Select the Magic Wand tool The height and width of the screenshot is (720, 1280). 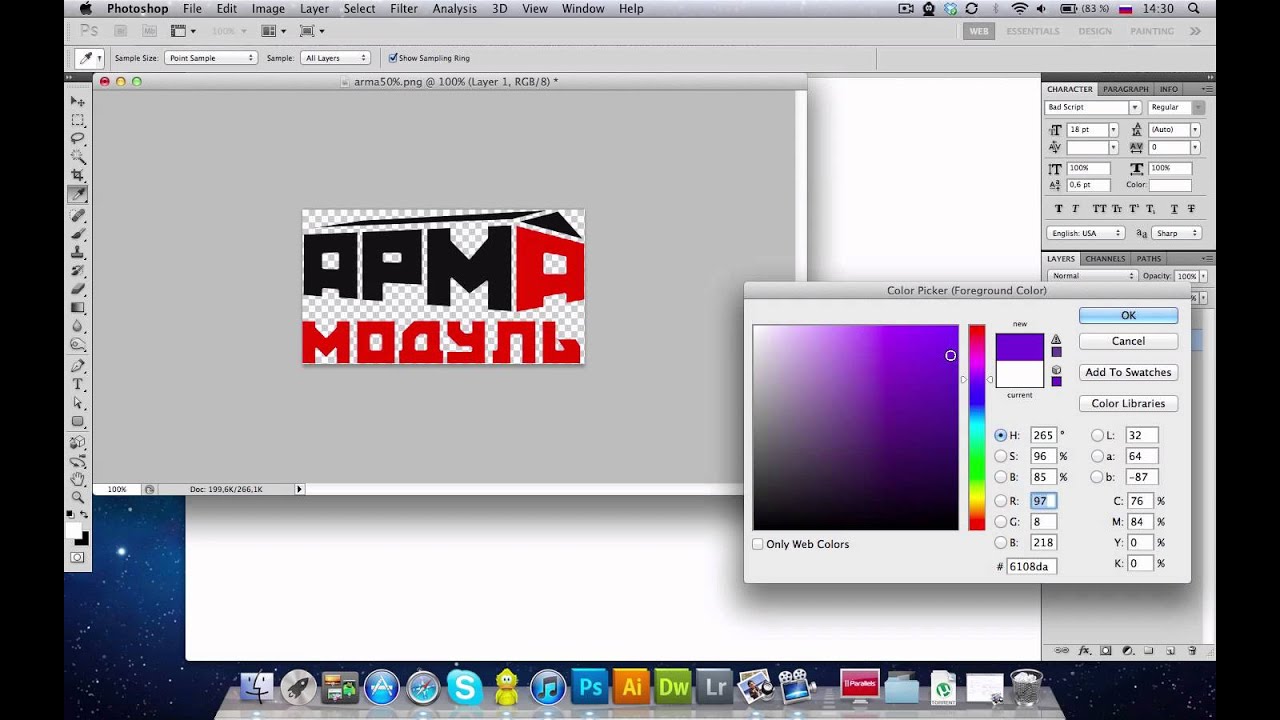pyautogui.click(x=77, y=157)
